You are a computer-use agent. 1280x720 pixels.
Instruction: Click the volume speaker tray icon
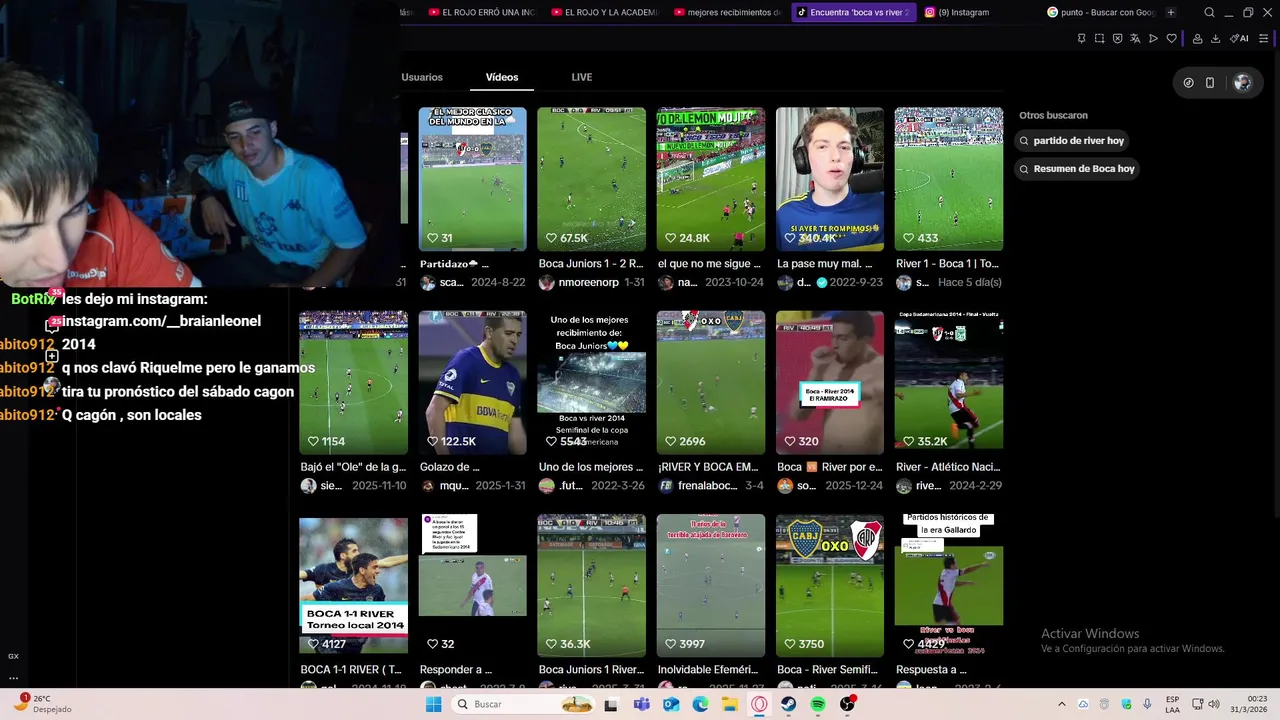(1213, 704)
